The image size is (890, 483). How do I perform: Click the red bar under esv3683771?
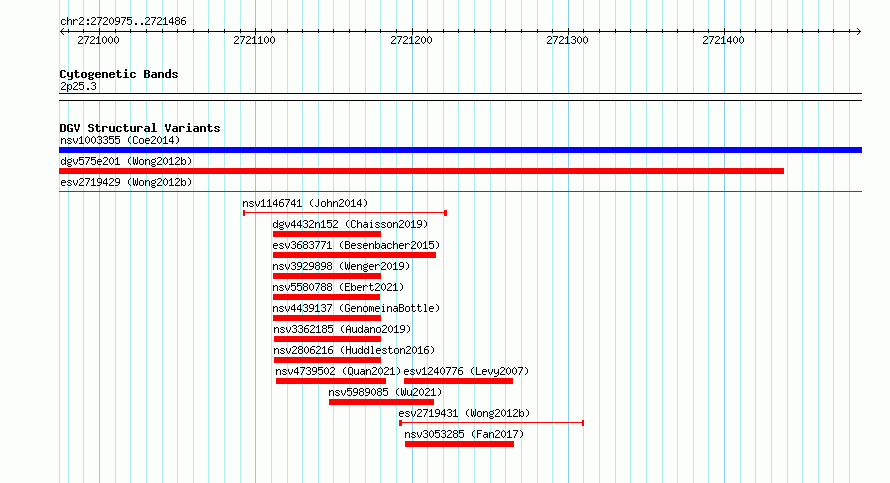click(x=354, y=255)
